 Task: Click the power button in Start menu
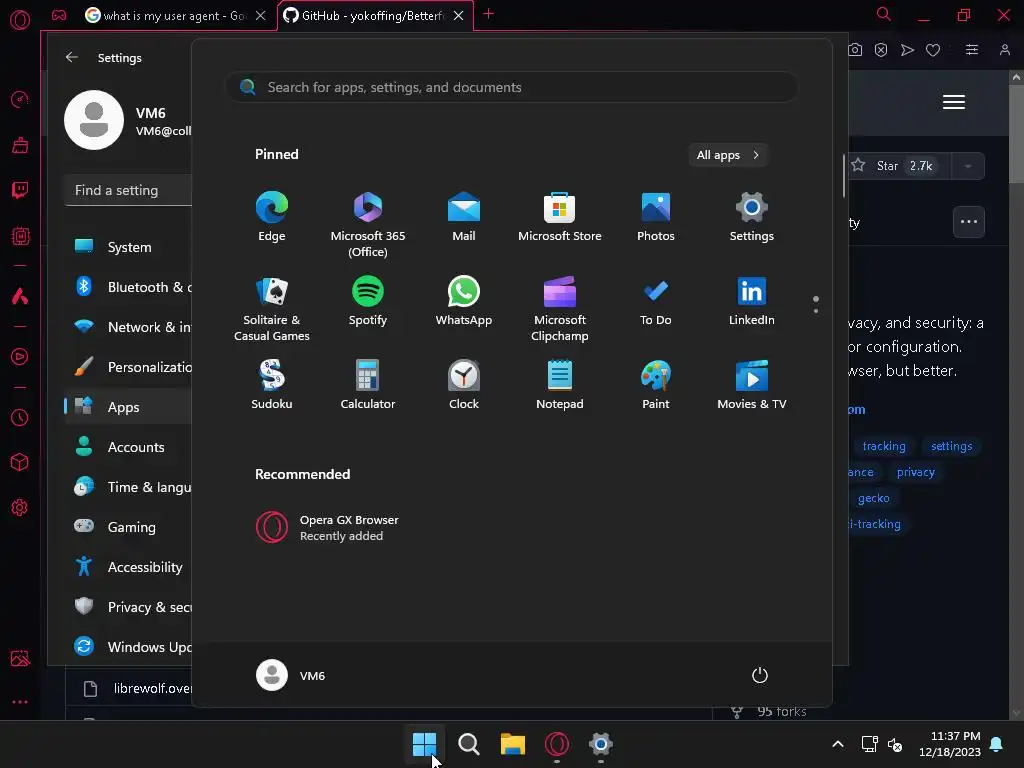pos(760,675)
